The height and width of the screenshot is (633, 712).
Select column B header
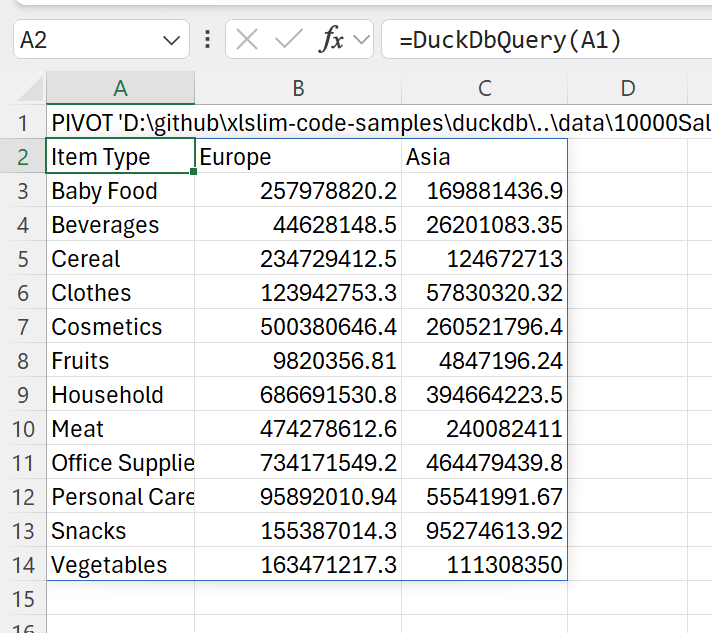click(x=298, y=88)
